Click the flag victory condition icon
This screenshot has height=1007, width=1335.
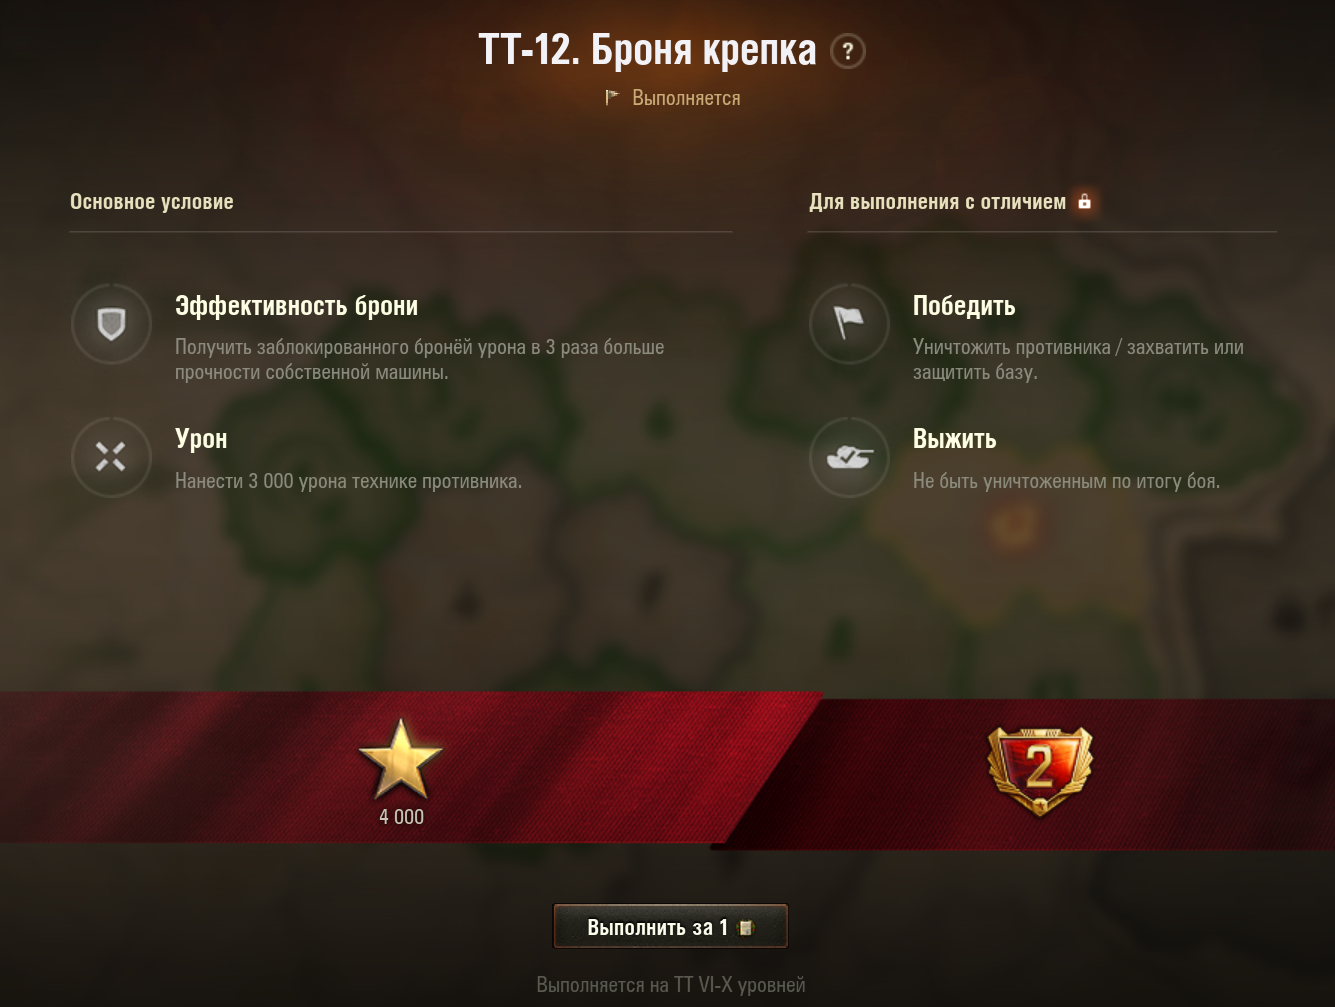(849, 323)
